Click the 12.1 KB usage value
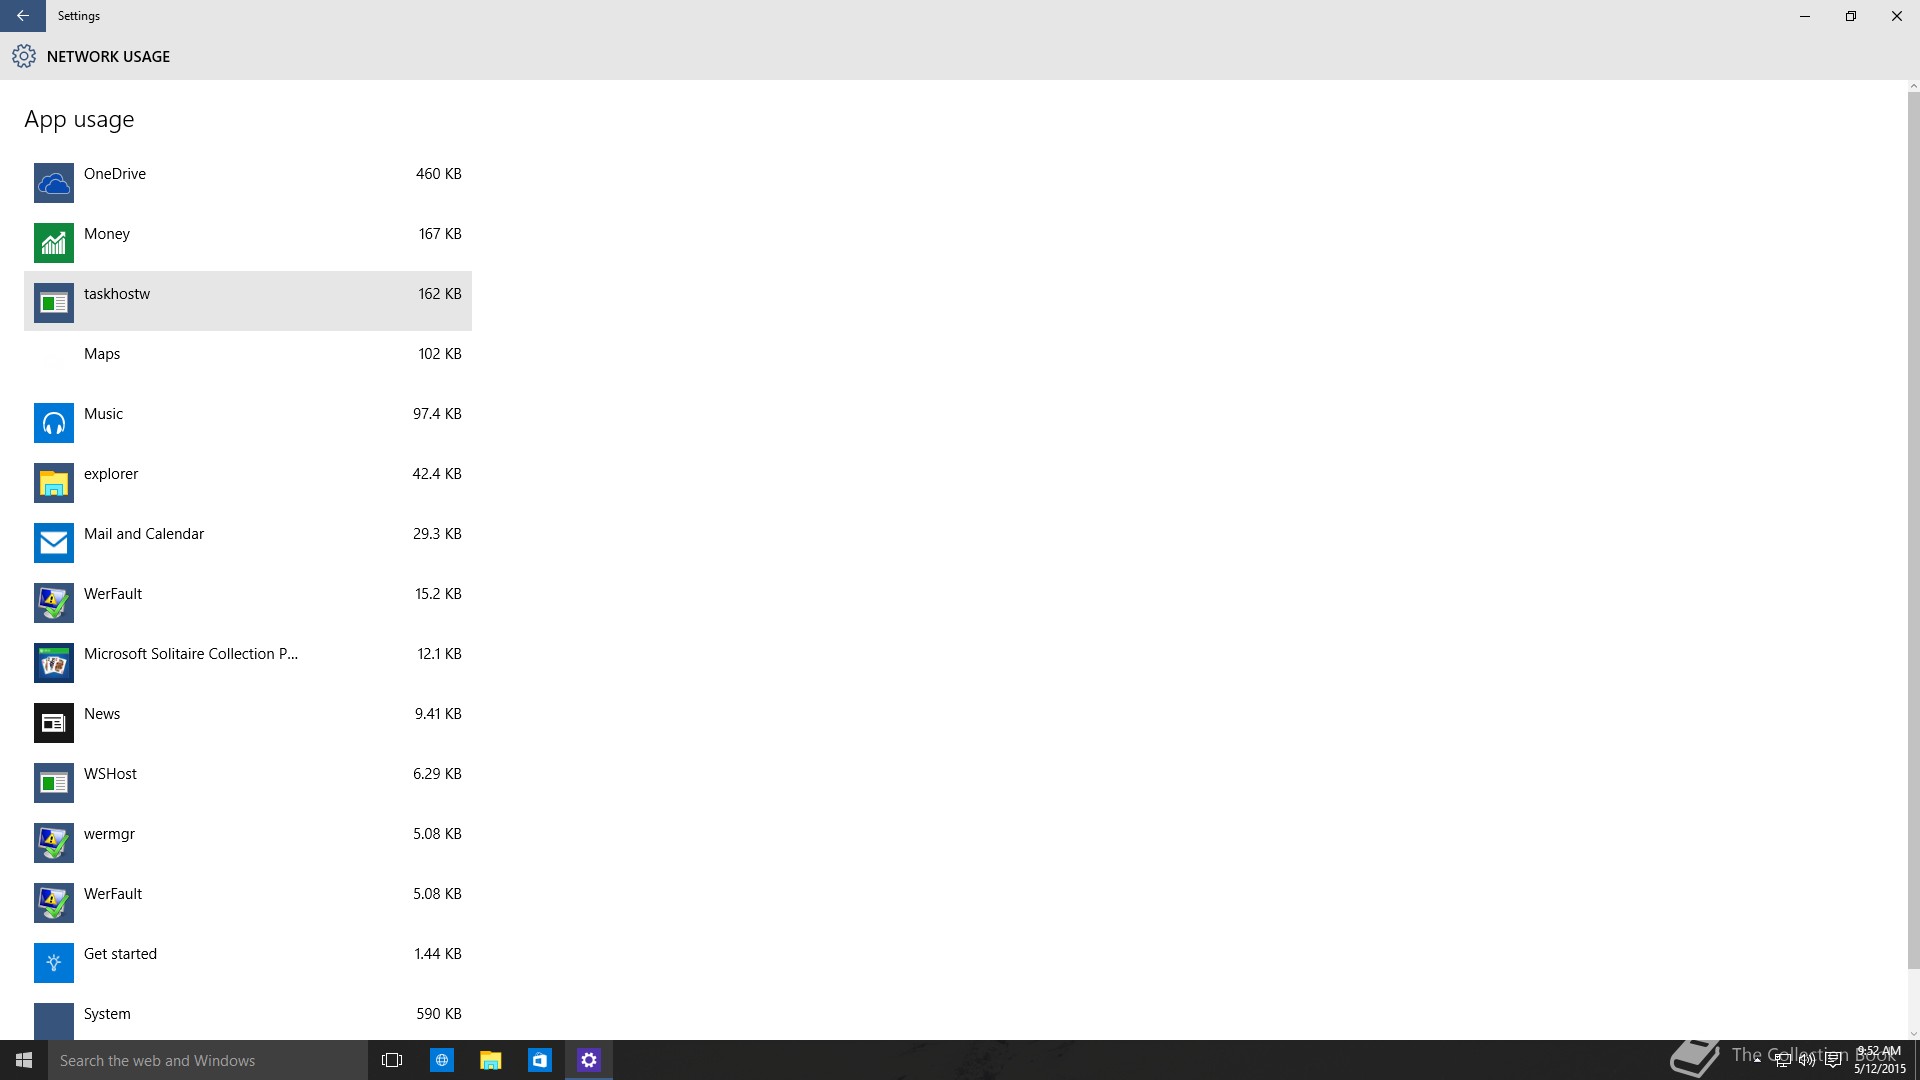1920x1080 pixels. [x=439, y=654]
